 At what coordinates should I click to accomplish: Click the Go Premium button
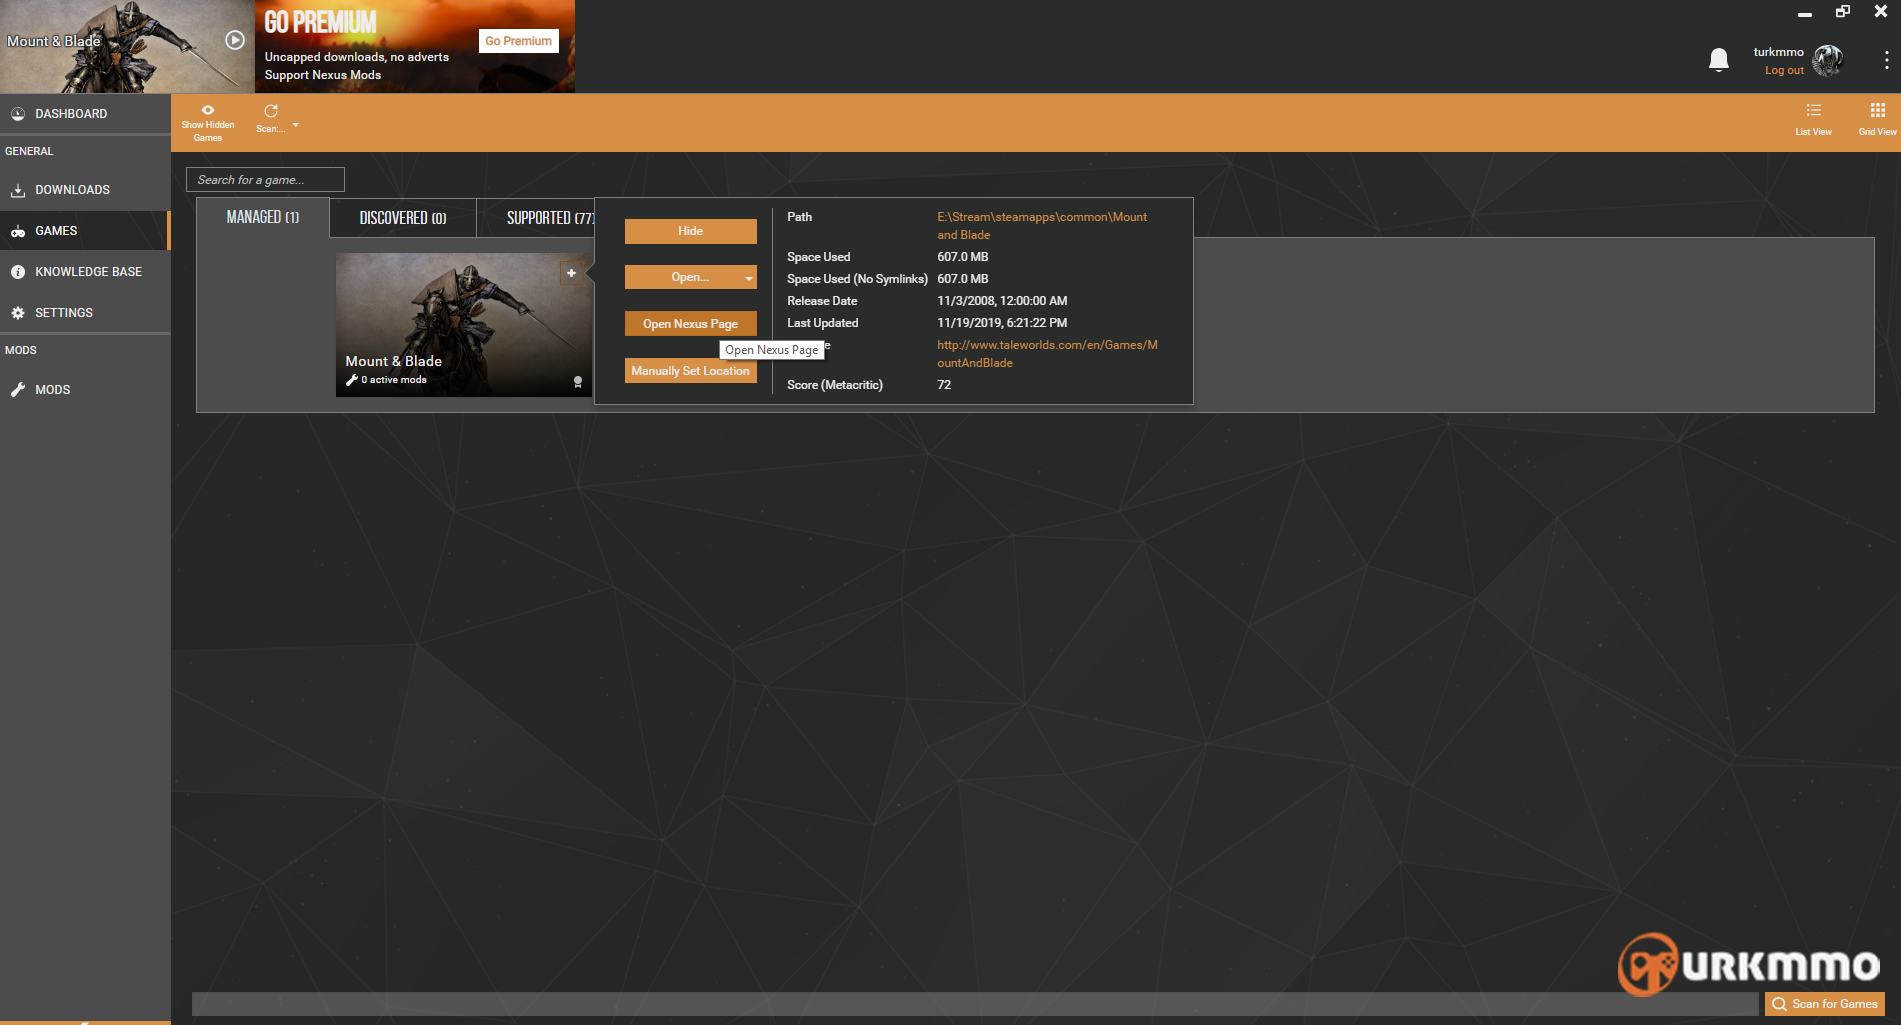[x=518, y=41]
